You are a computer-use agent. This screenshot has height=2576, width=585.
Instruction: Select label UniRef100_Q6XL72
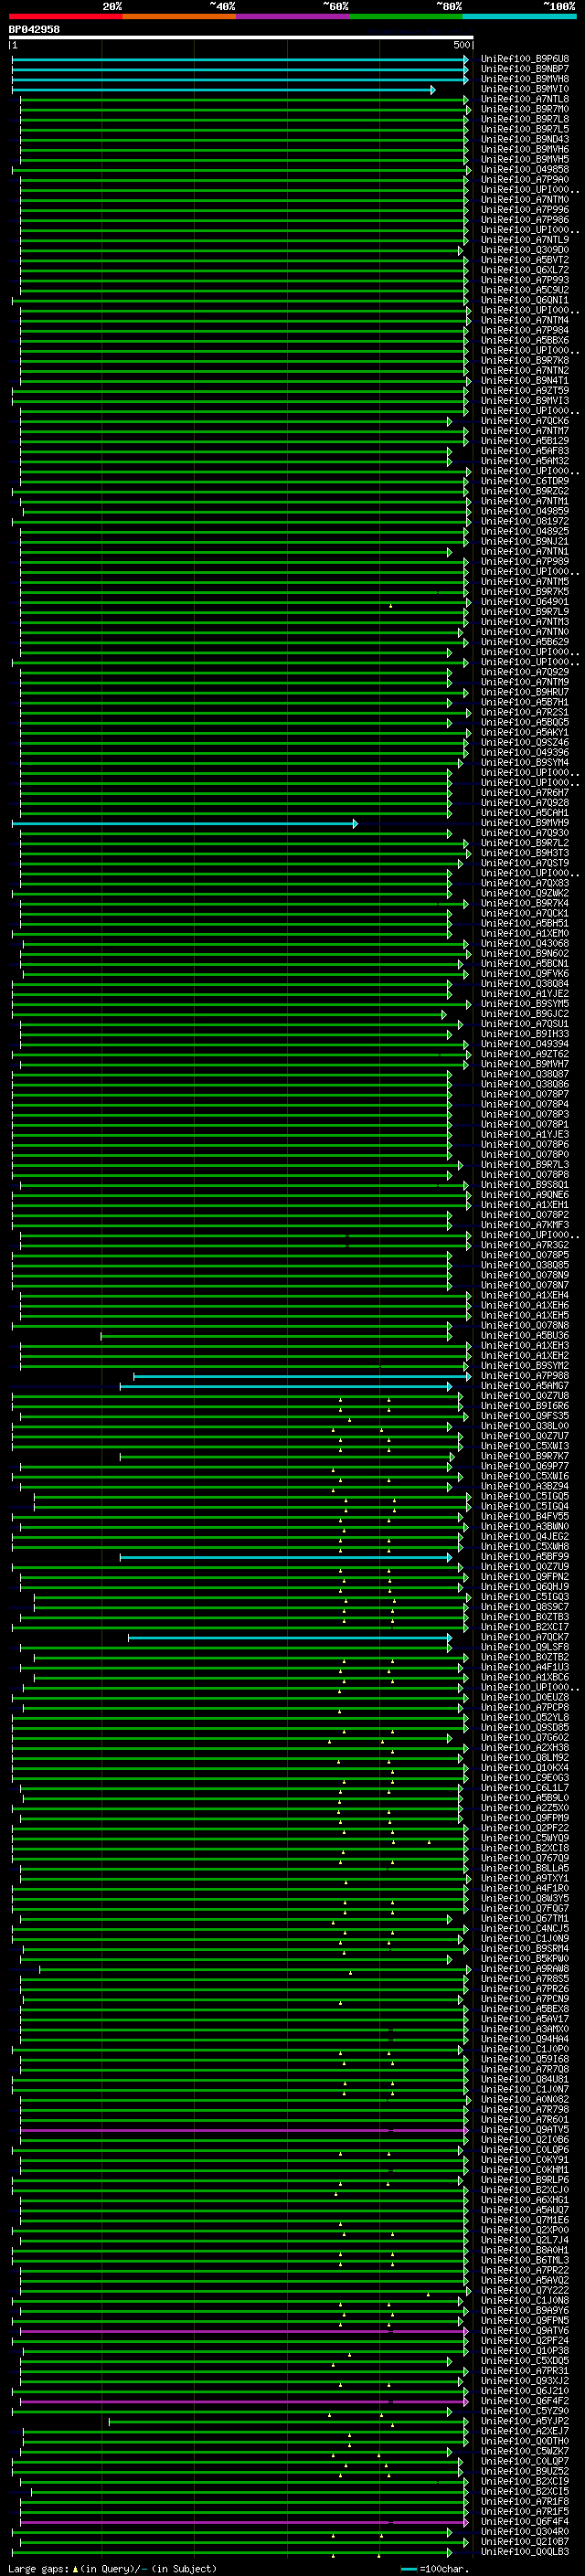525,270
